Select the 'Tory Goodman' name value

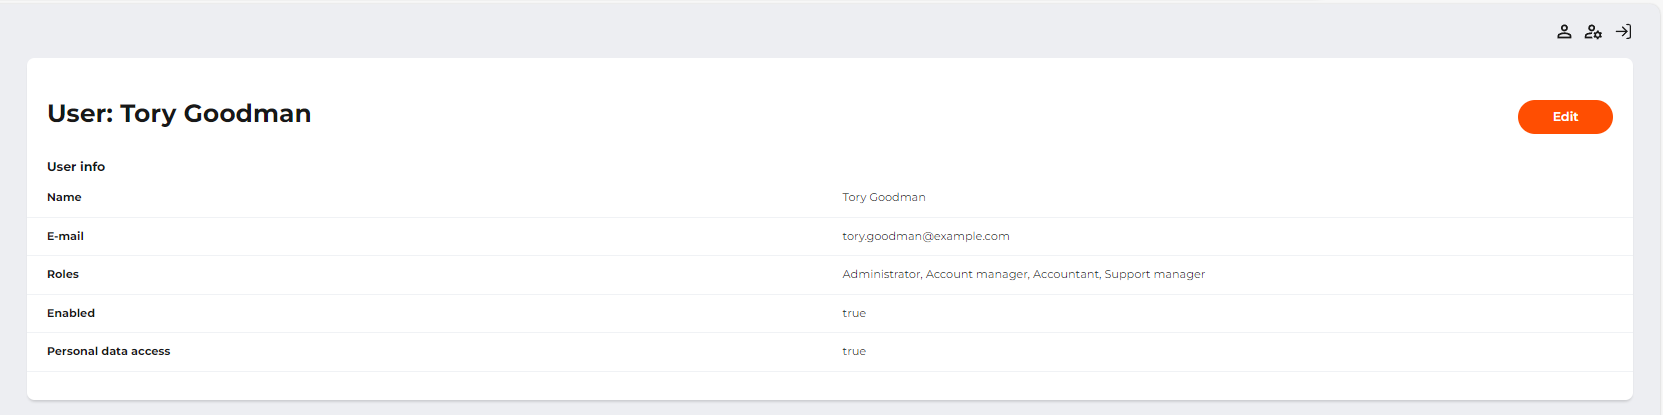coord(883,197)
